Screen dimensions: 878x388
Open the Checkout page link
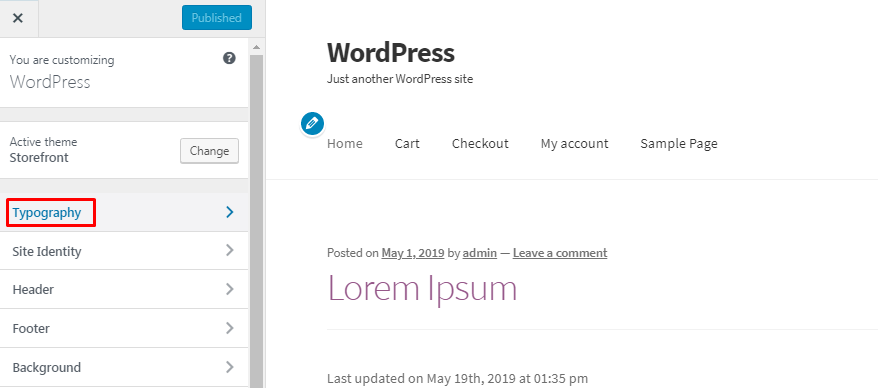click(480, 143)
